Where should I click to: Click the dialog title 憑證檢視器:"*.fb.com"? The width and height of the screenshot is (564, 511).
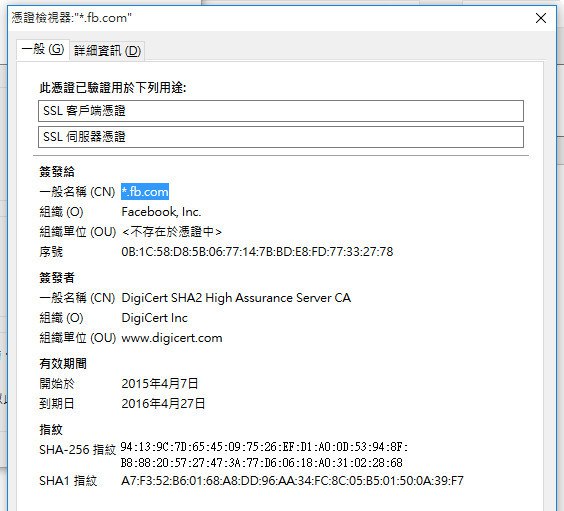pos(72,18)
